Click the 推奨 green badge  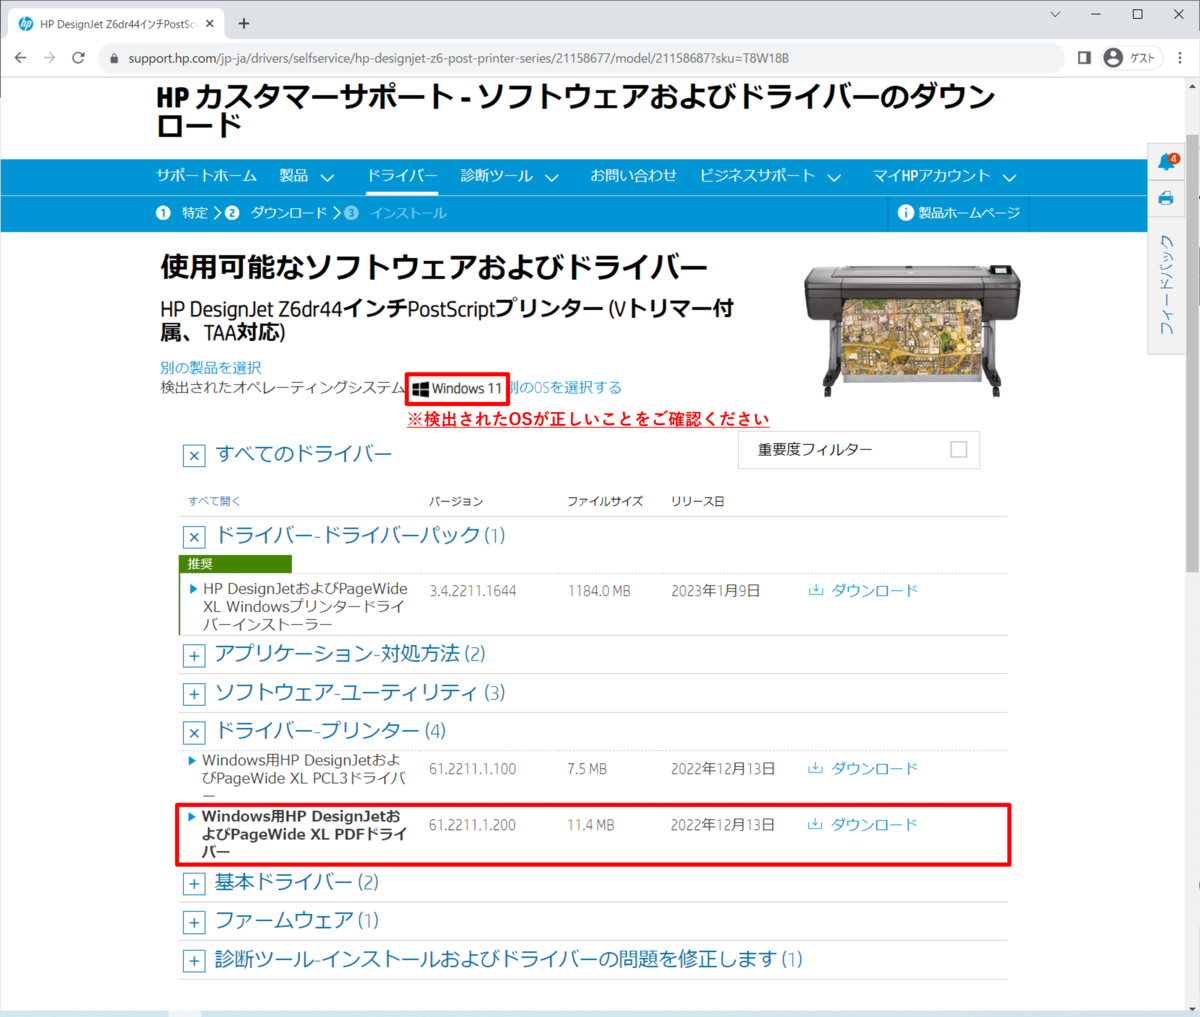pos(235,564)
